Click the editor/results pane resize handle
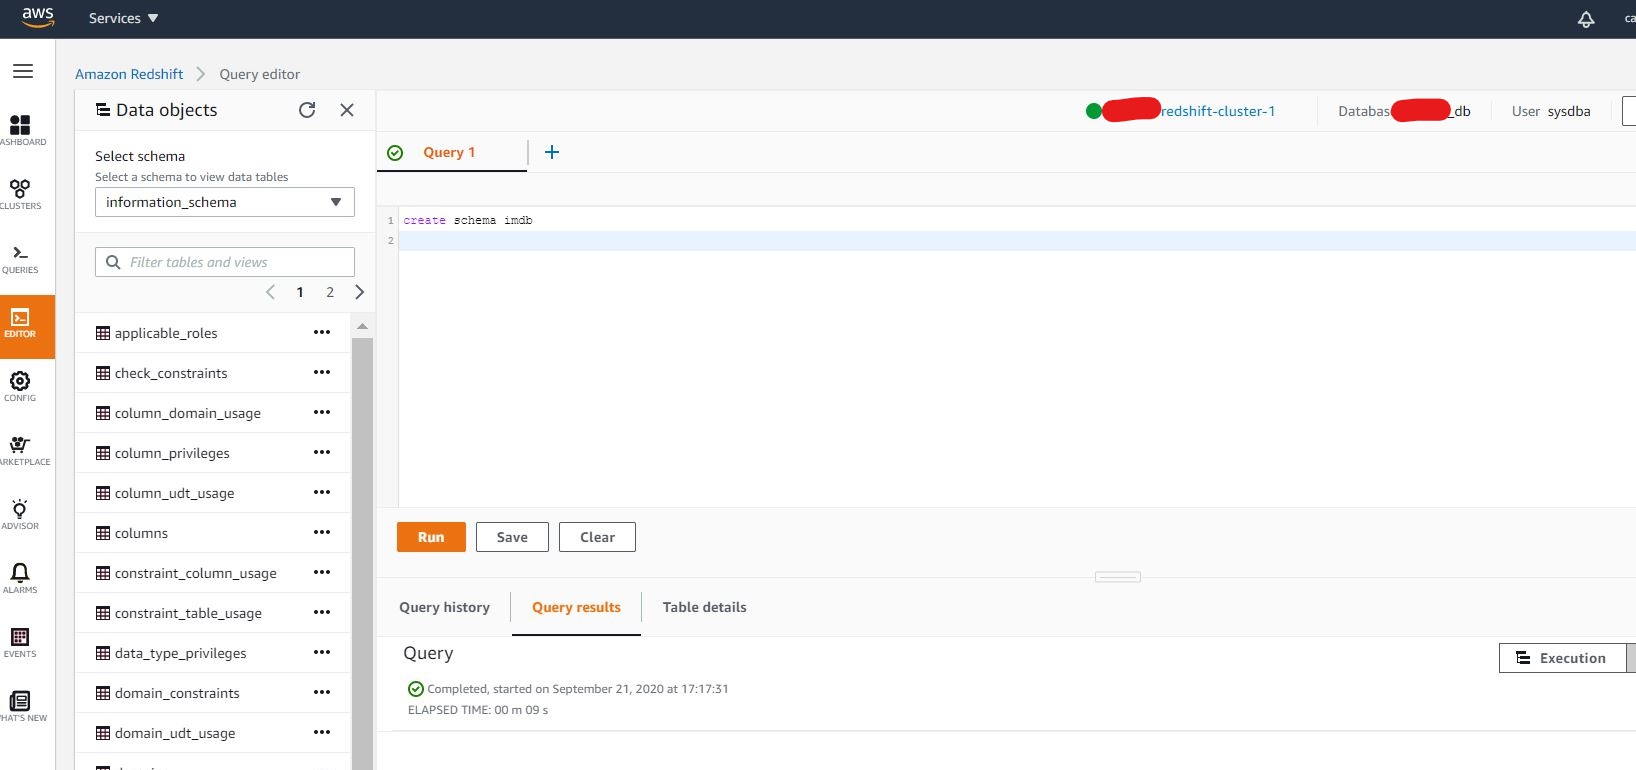The image size is (1636, 770). pos(1118,577)
